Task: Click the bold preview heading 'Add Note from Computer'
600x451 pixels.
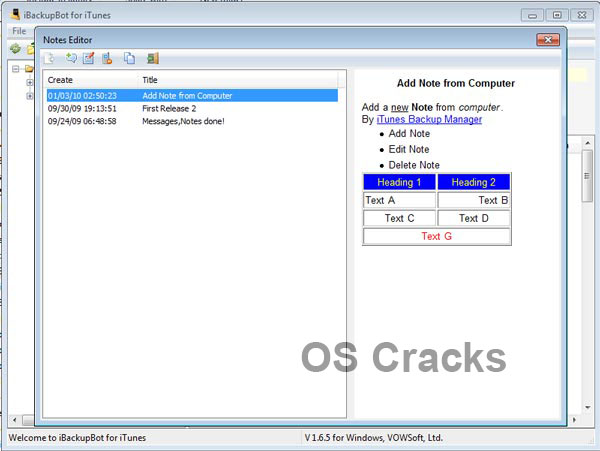Action: point(456,83)
